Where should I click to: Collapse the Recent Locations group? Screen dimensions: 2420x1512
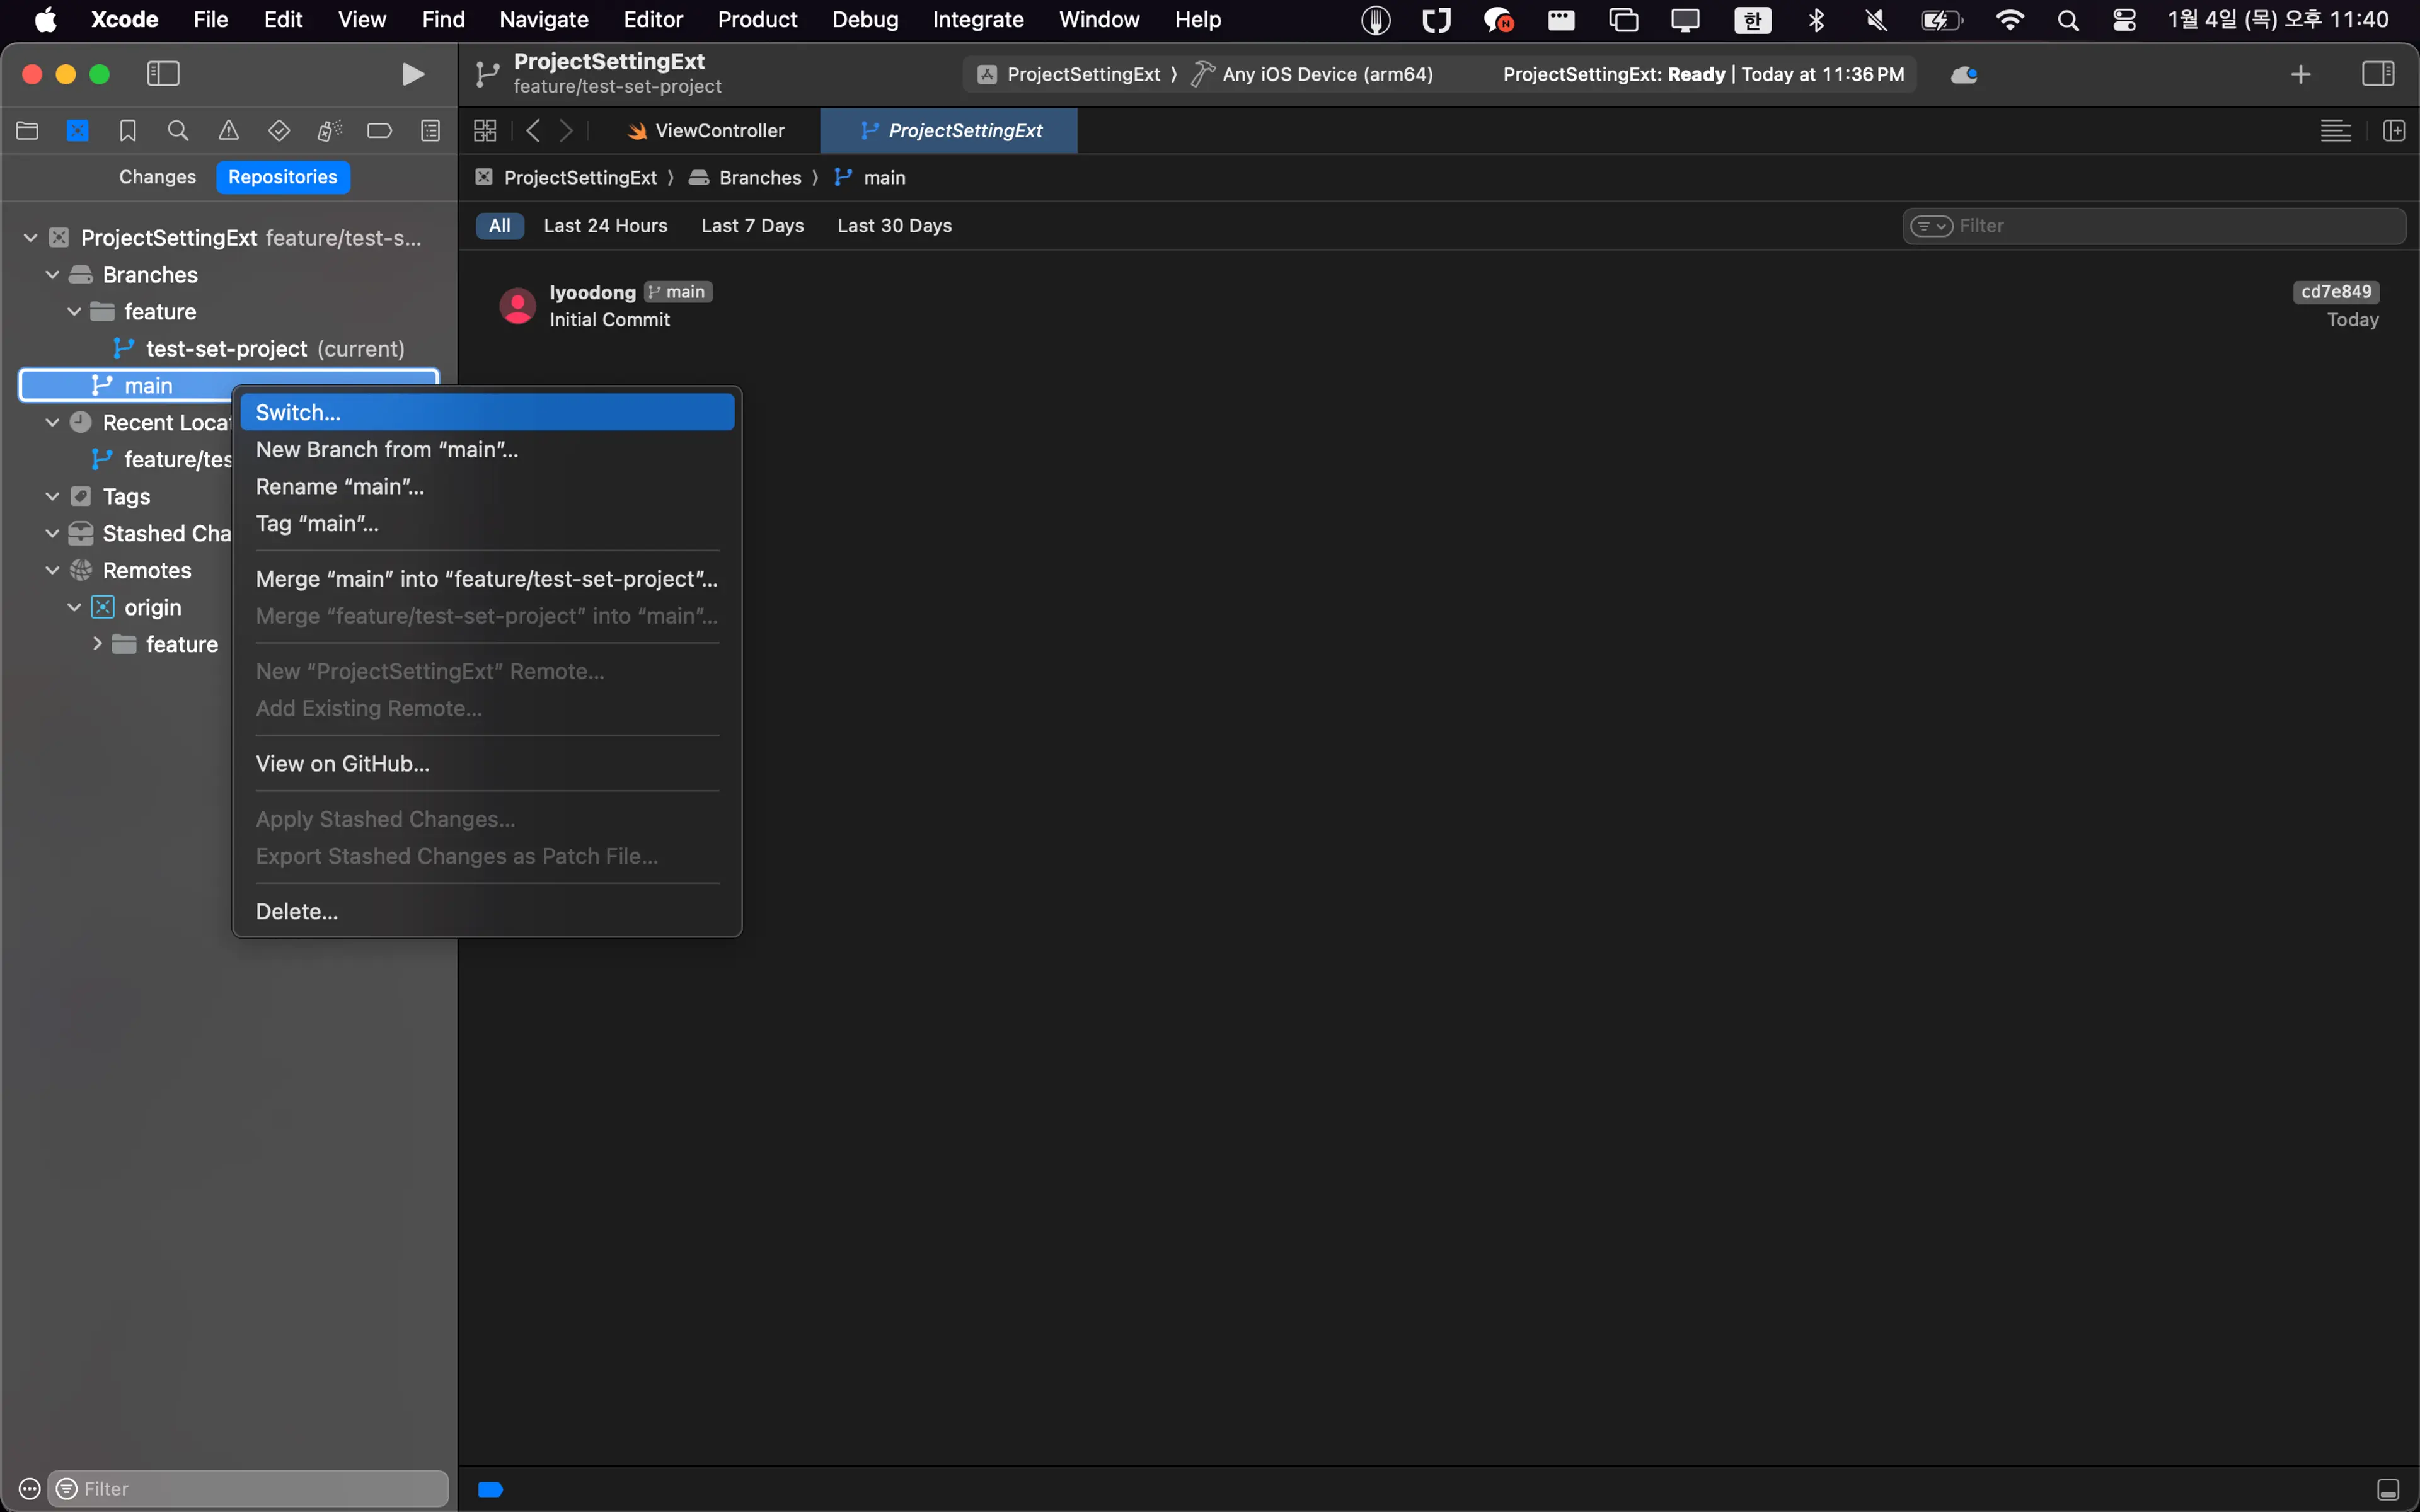53,423
